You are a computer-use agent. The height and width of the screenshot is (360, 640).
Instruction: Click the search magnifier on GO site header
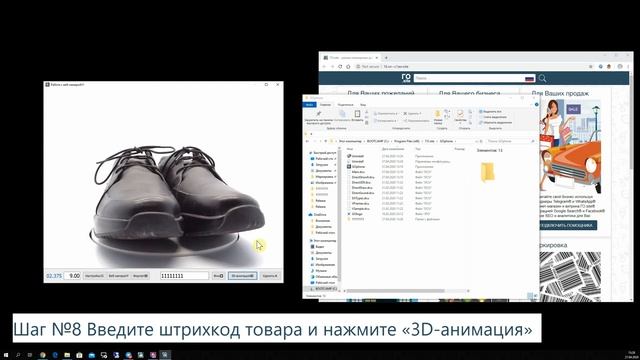point(542,78)
